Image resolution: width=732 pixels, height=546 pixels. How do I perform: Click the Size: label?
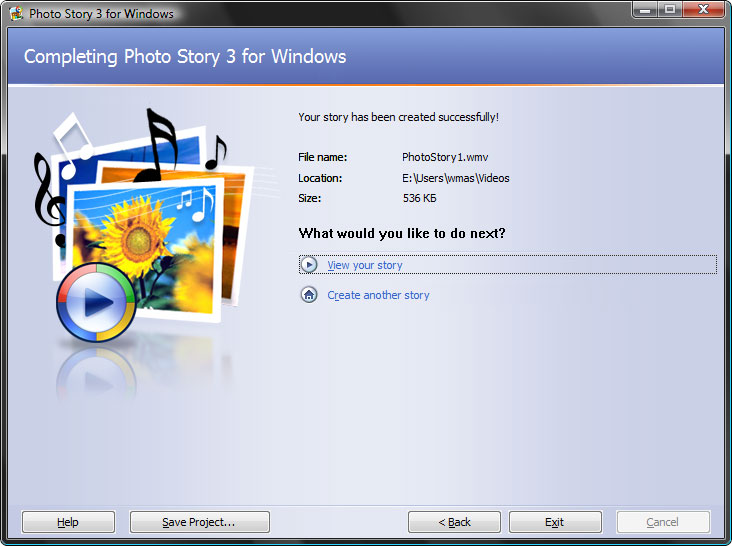310,198
